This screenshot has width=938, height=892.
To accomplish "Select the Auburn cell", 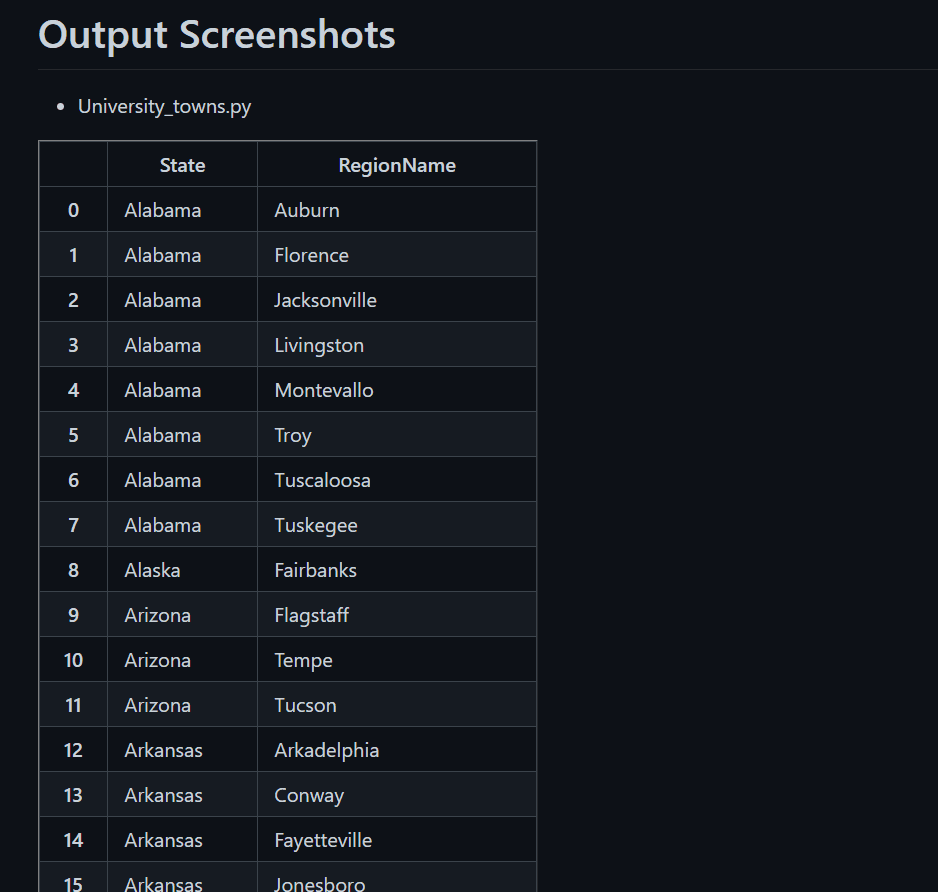I will 397,210.
